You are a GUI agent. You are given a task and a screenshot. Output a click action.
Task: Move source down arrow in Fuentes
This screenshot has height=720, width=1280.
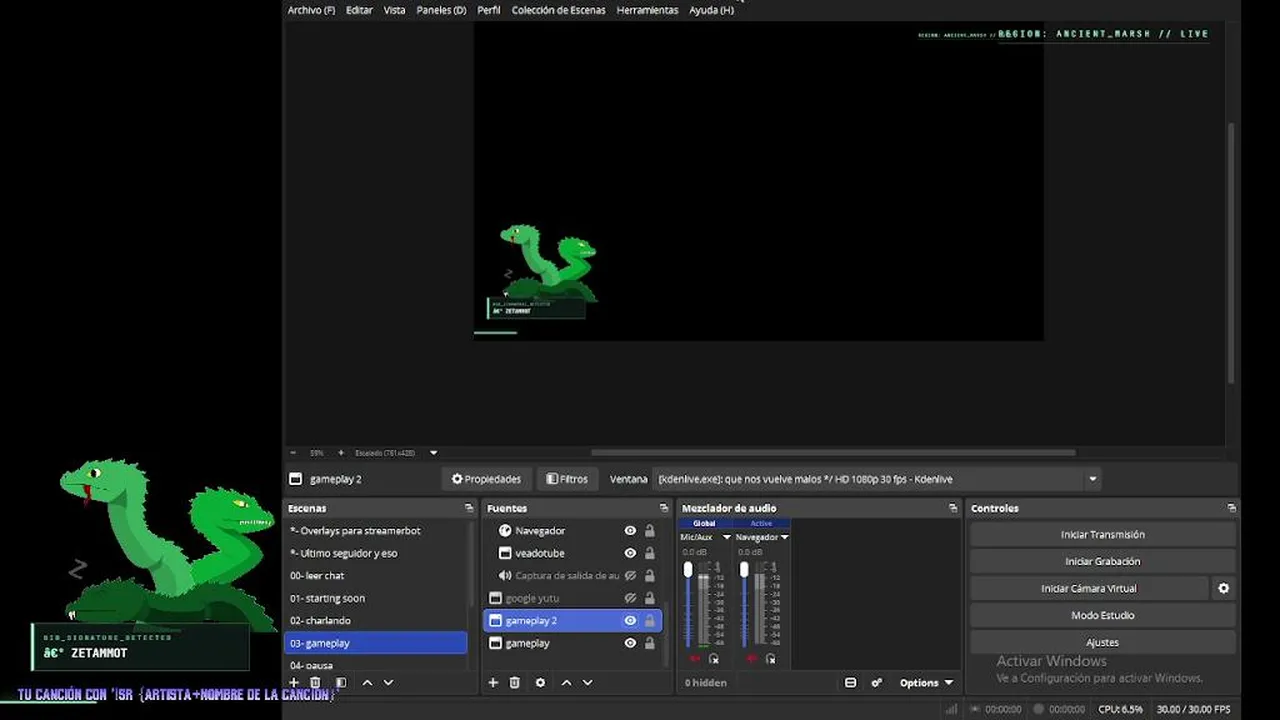[x=588, y=682]
